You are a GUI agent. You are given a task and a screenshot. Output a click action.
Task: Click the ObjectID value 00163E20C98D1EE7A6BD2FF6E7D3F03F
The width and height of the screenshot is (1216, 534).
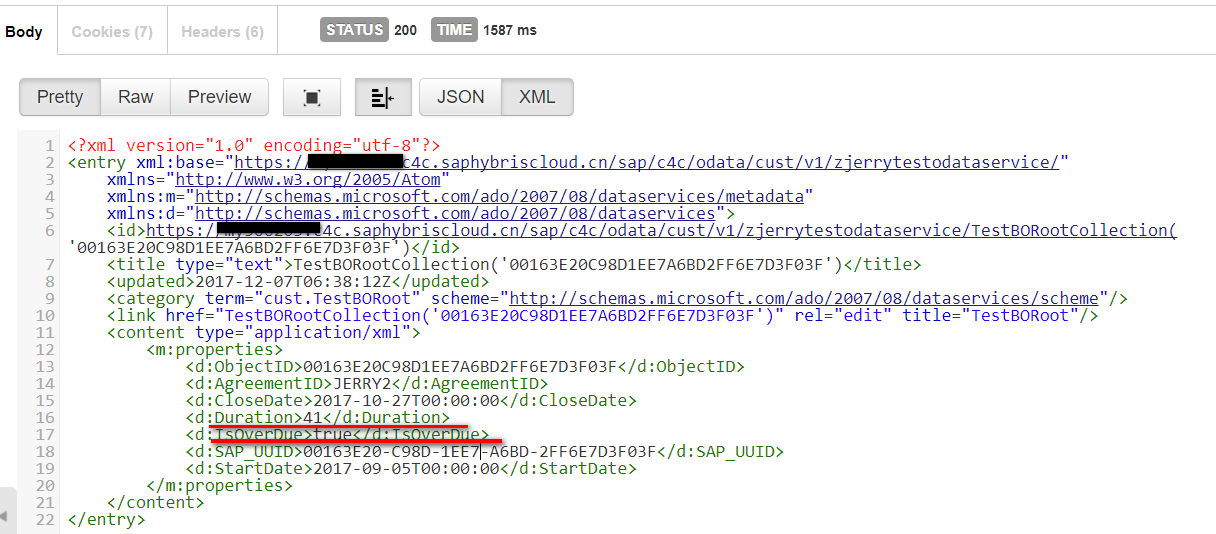[460, 367]
